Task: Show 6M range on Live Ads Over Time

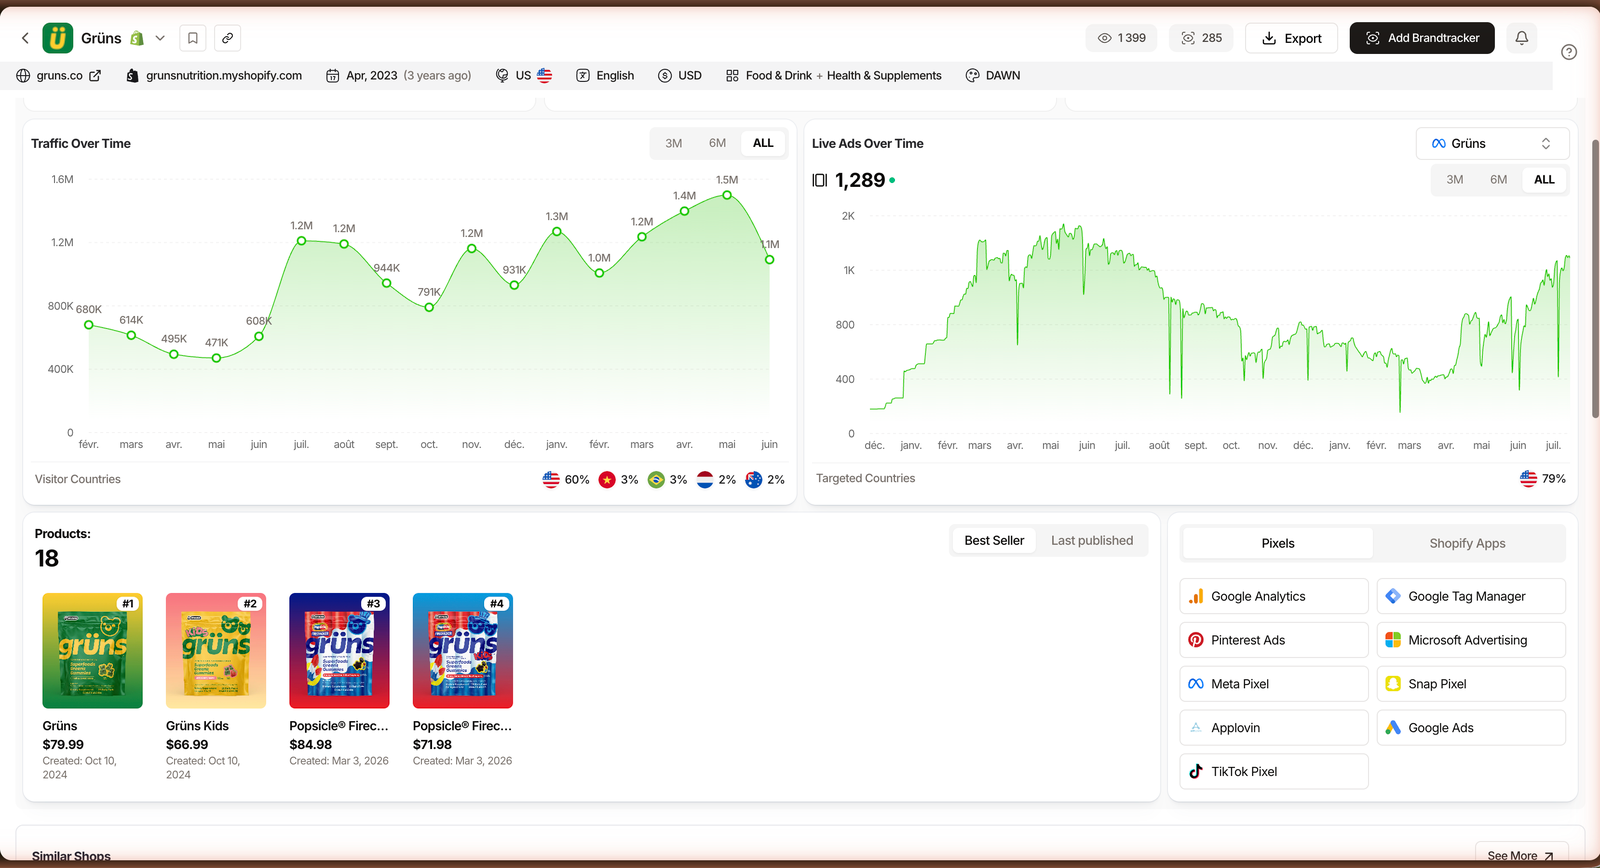Action: coord(1498,180)
